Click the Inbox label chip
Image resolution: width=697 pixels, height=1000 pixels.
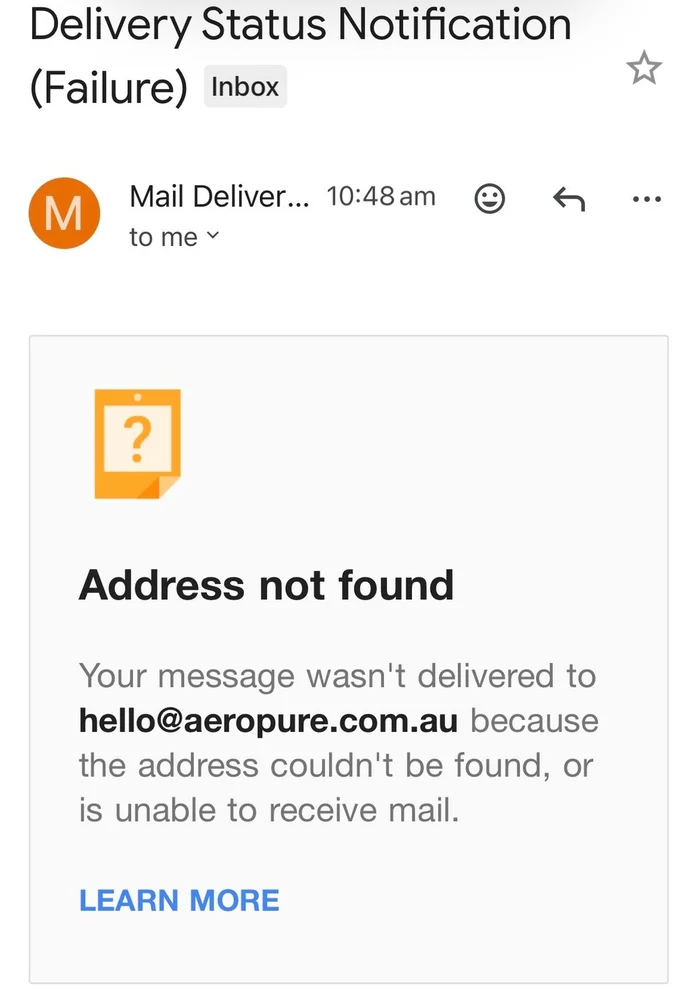click(x=245, y=87)
